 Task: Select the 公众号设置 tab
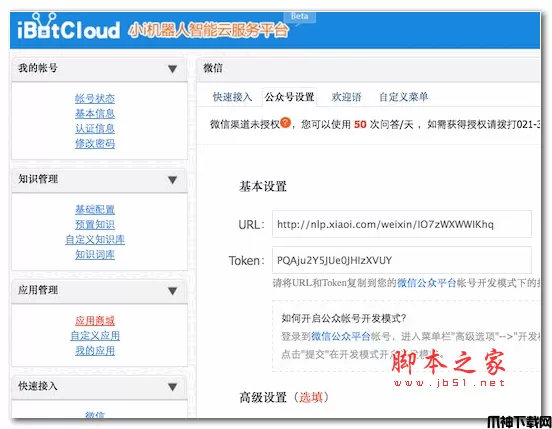point(289,97)
